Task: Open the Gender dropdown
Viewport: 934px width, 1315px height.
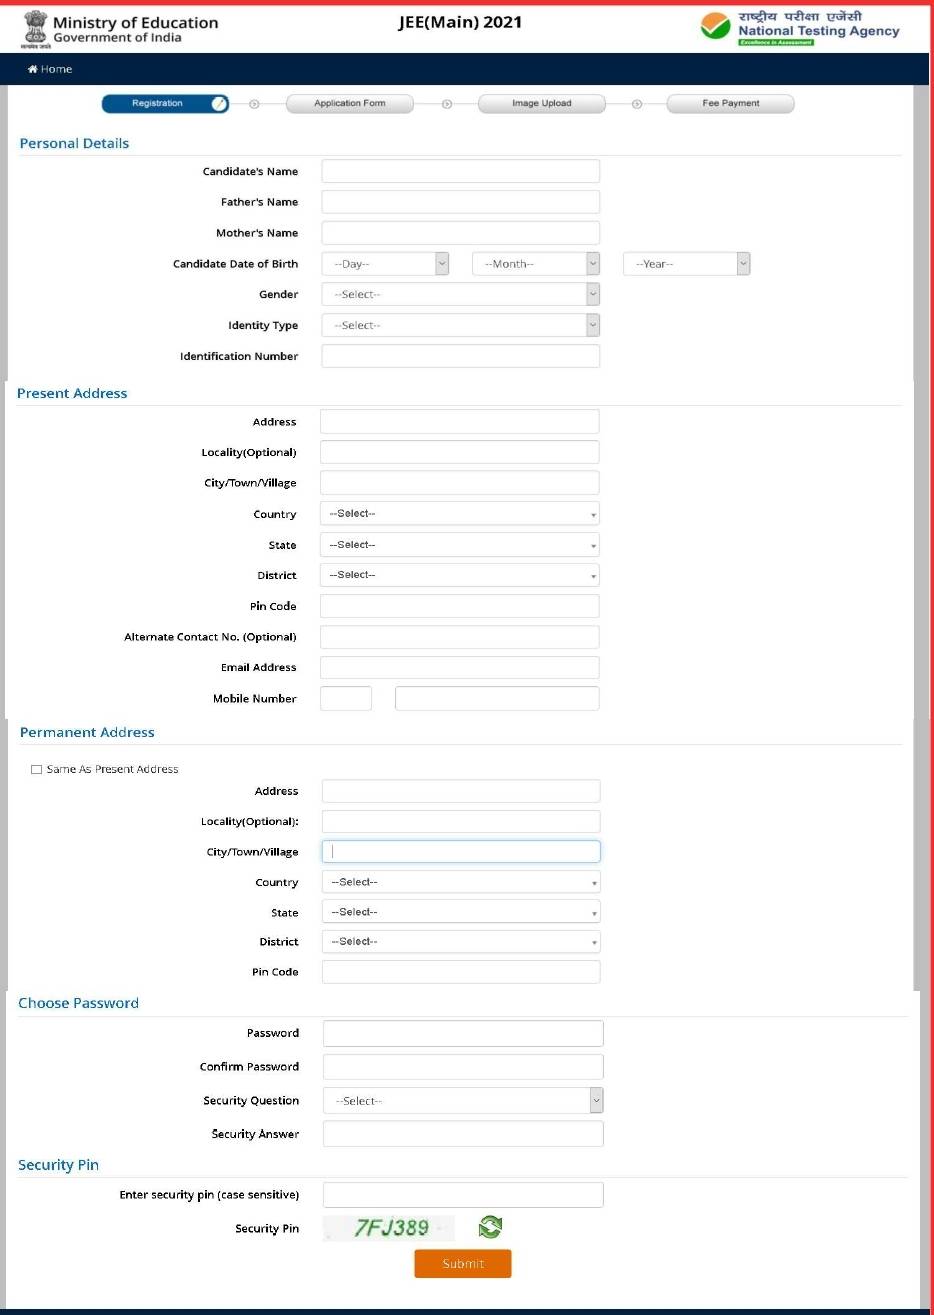Action: point(460,294)
